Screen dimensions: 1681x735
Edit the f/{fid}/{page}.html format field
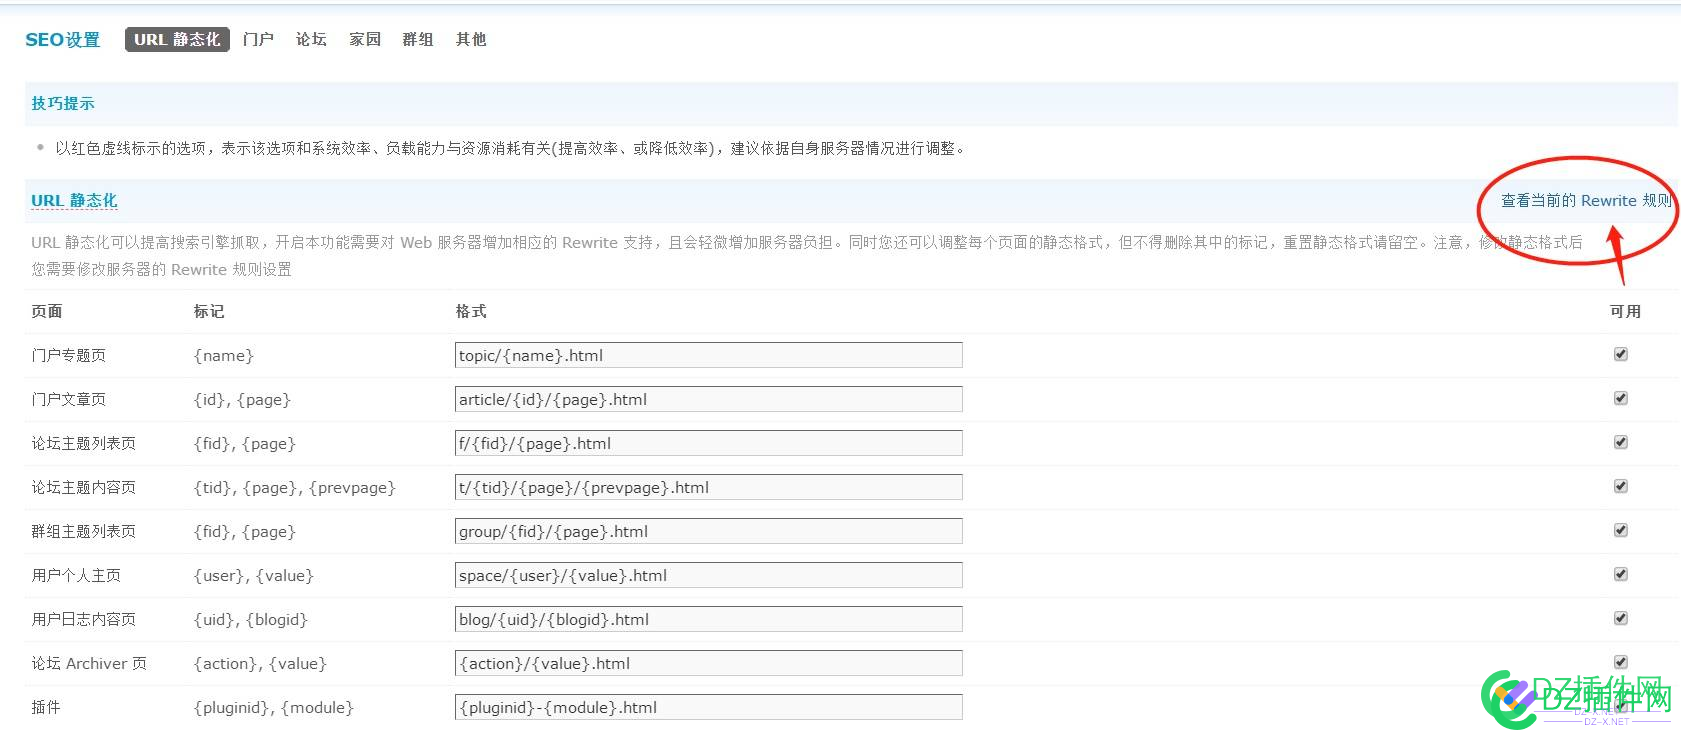pos(709,443)
